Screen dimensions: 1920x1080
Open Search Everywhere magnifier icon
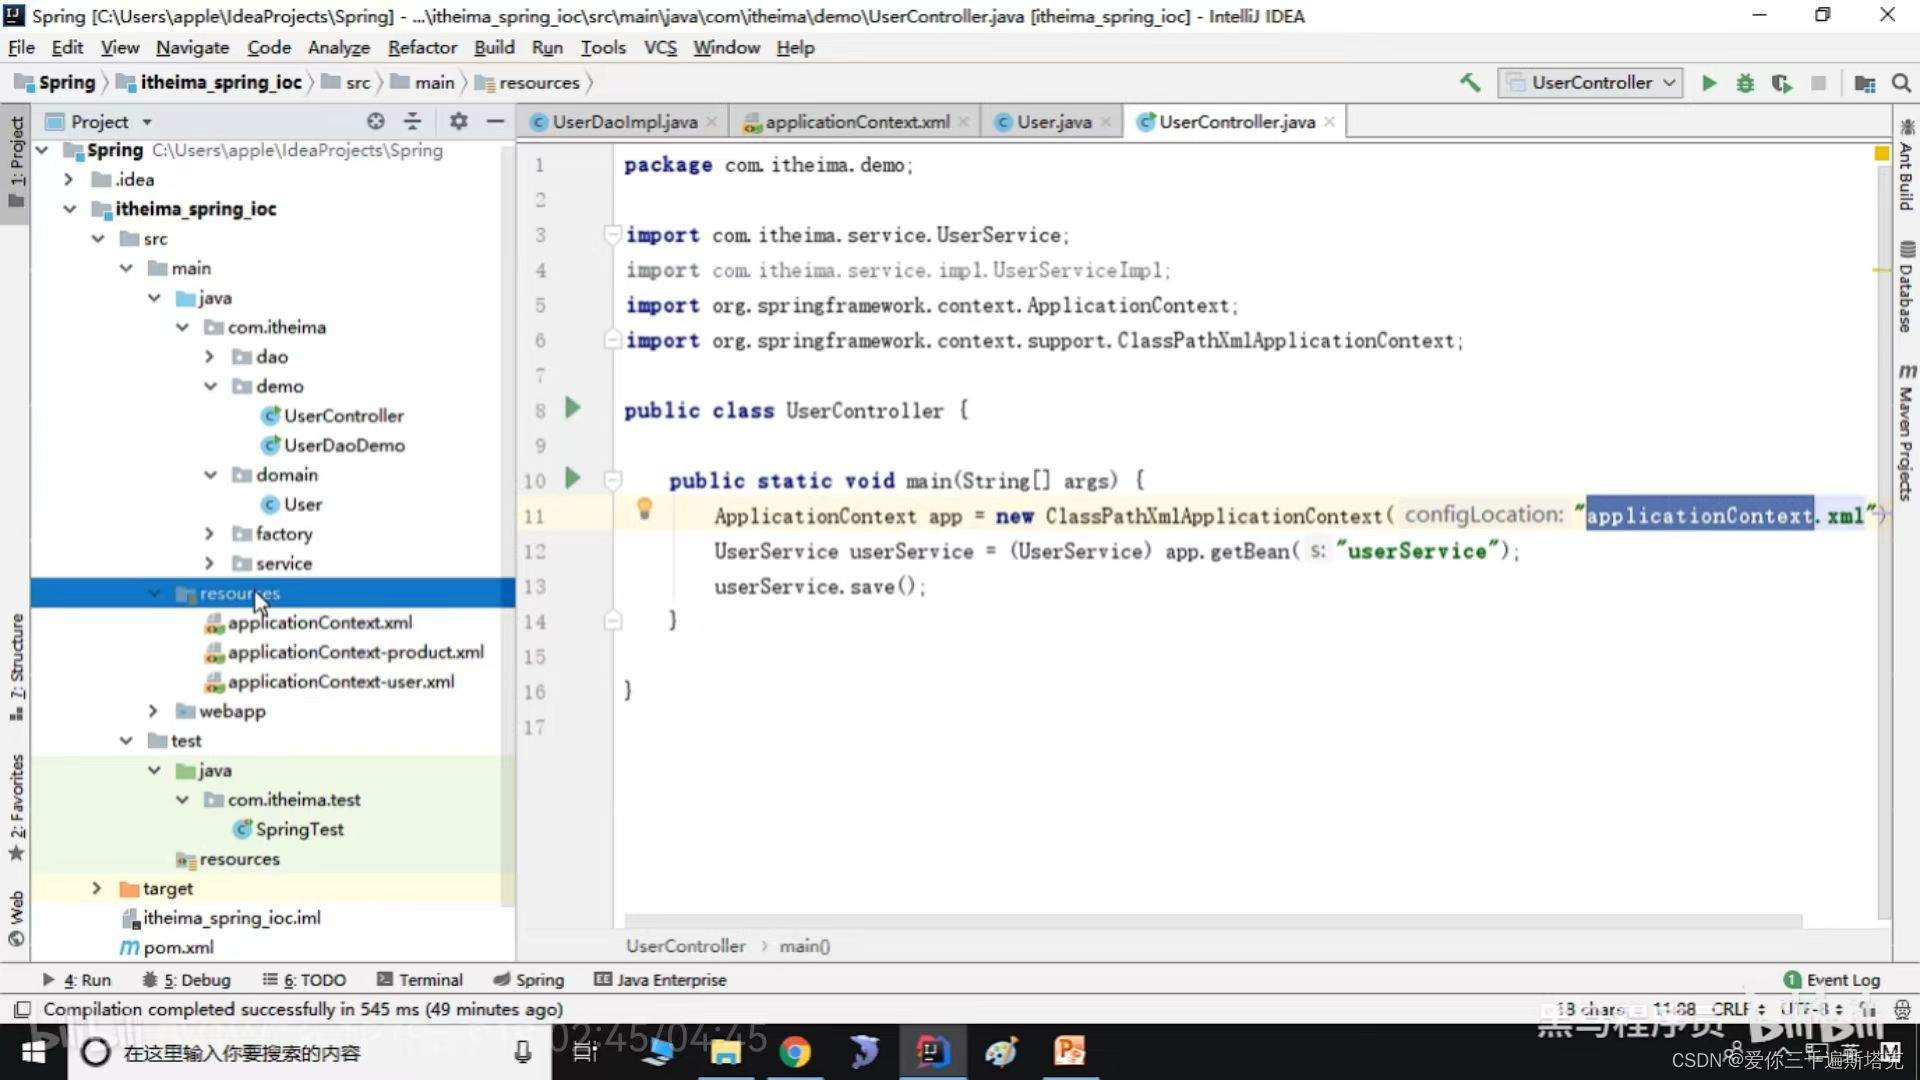pos(1901,83)
